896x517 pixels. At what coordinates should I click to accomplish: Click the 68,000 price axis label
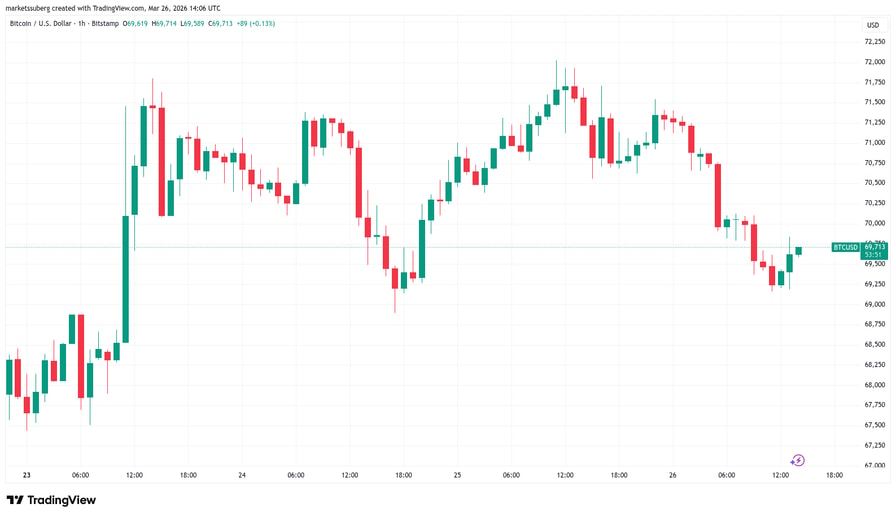pos(874,385)
